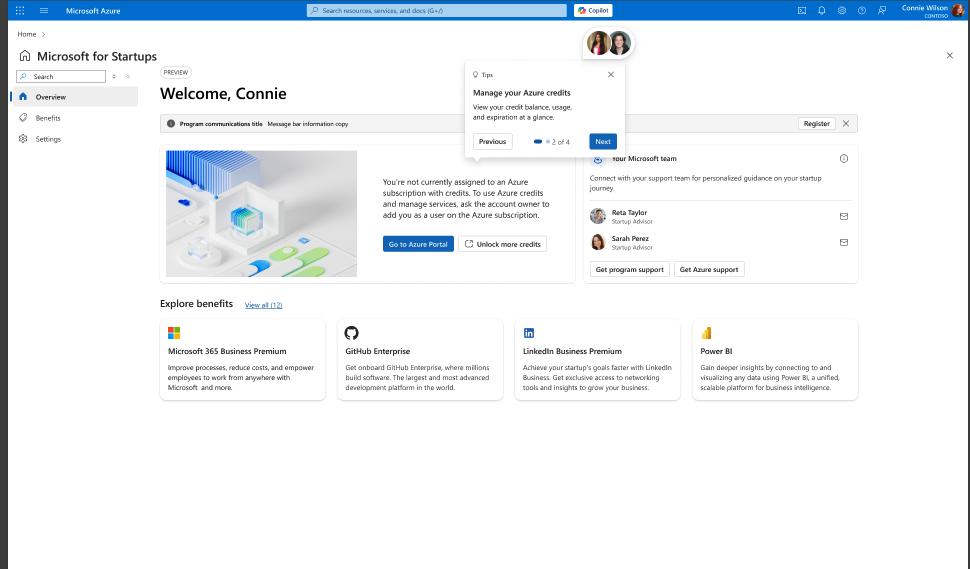Expand or collapse sidebar menu groups icon
Screen dimensions: 970x569
[114, 77]
